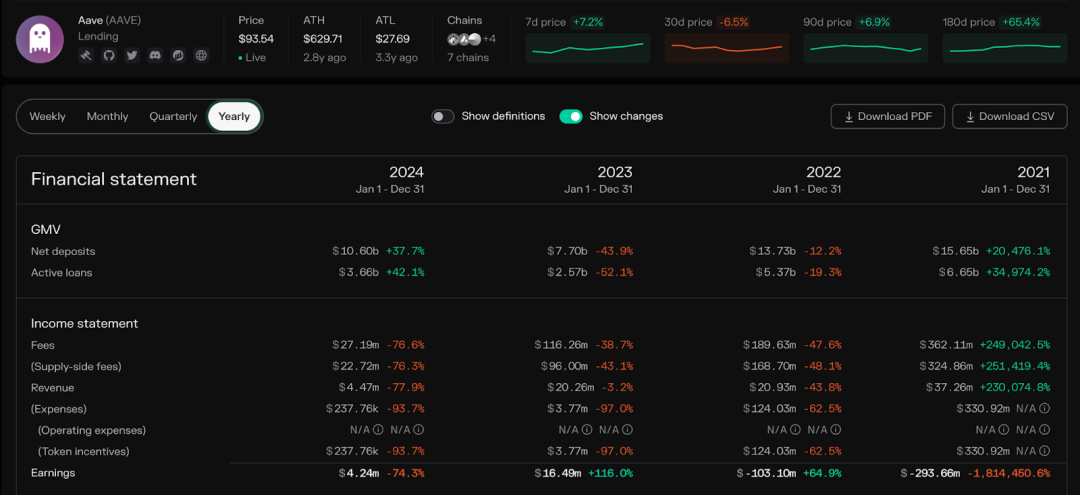1080x495 pixels.
Task: Click the chart analytics icon under Lending
Action: pos(178,56)
